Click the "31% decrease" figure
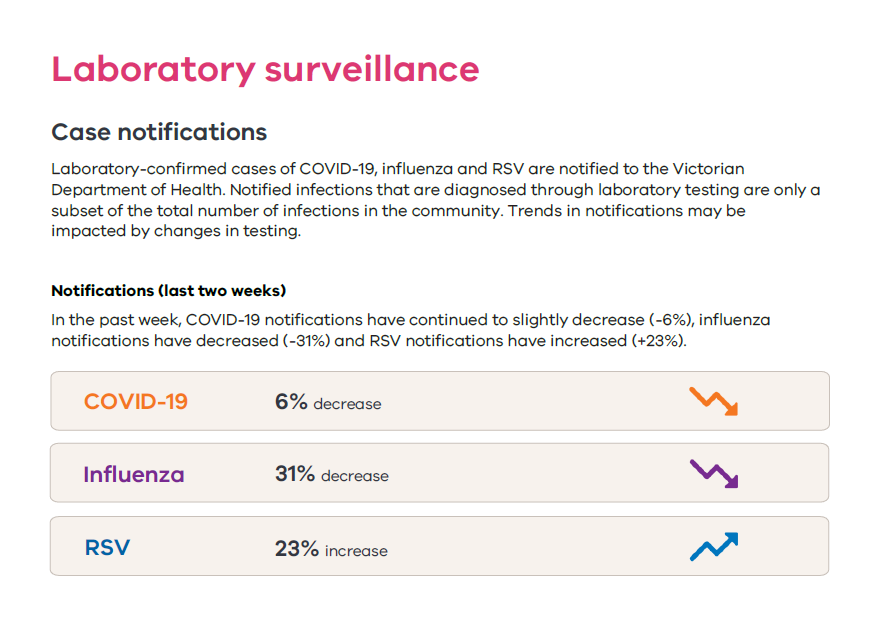 (331, 475)
